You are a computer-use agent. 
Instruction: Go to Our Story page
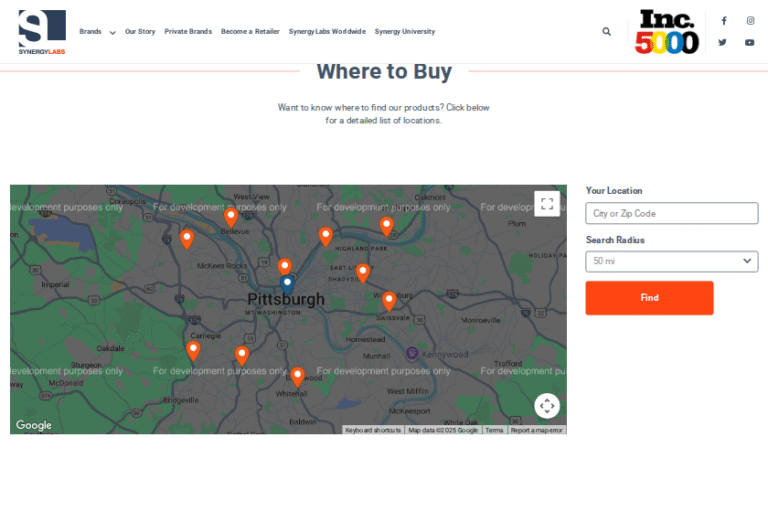click(x=140, y=32)
